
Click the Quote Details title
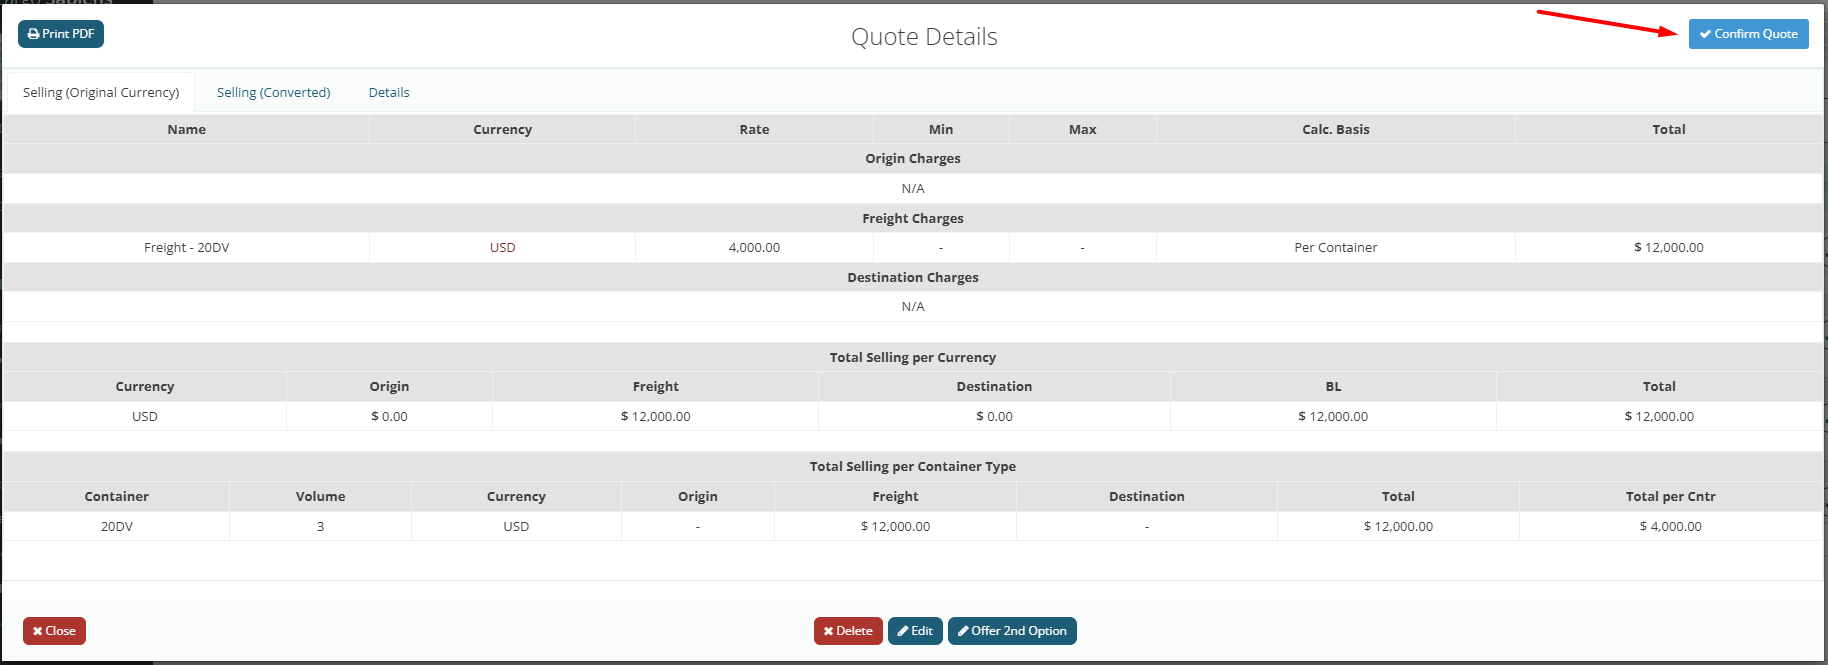click(924, 37)
